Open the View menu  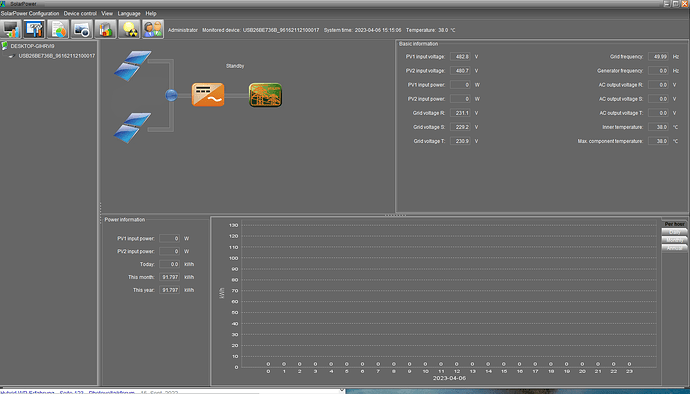point(107,14)
